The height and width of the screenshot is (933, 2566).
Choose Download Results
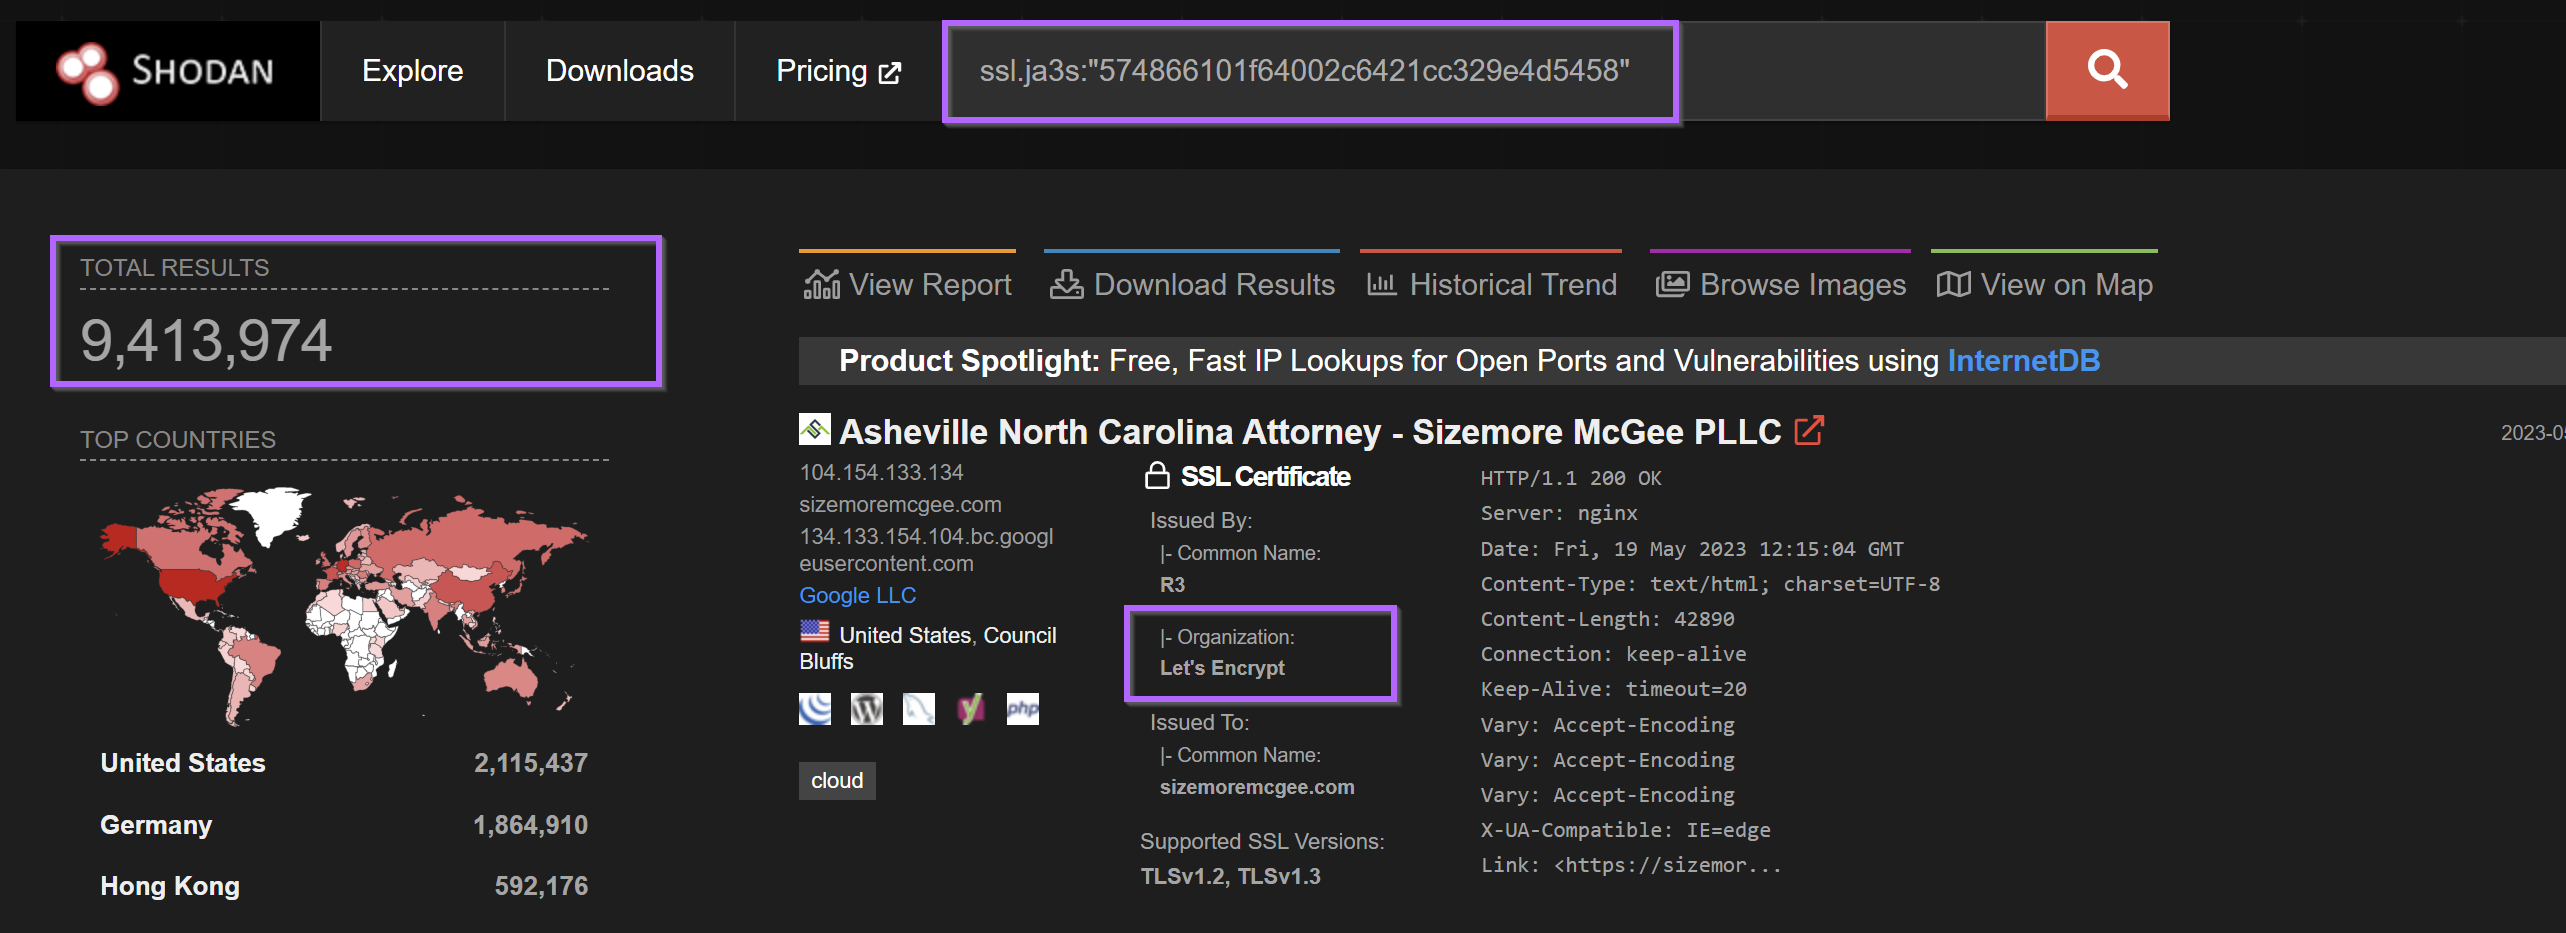tap(1192, 285)
